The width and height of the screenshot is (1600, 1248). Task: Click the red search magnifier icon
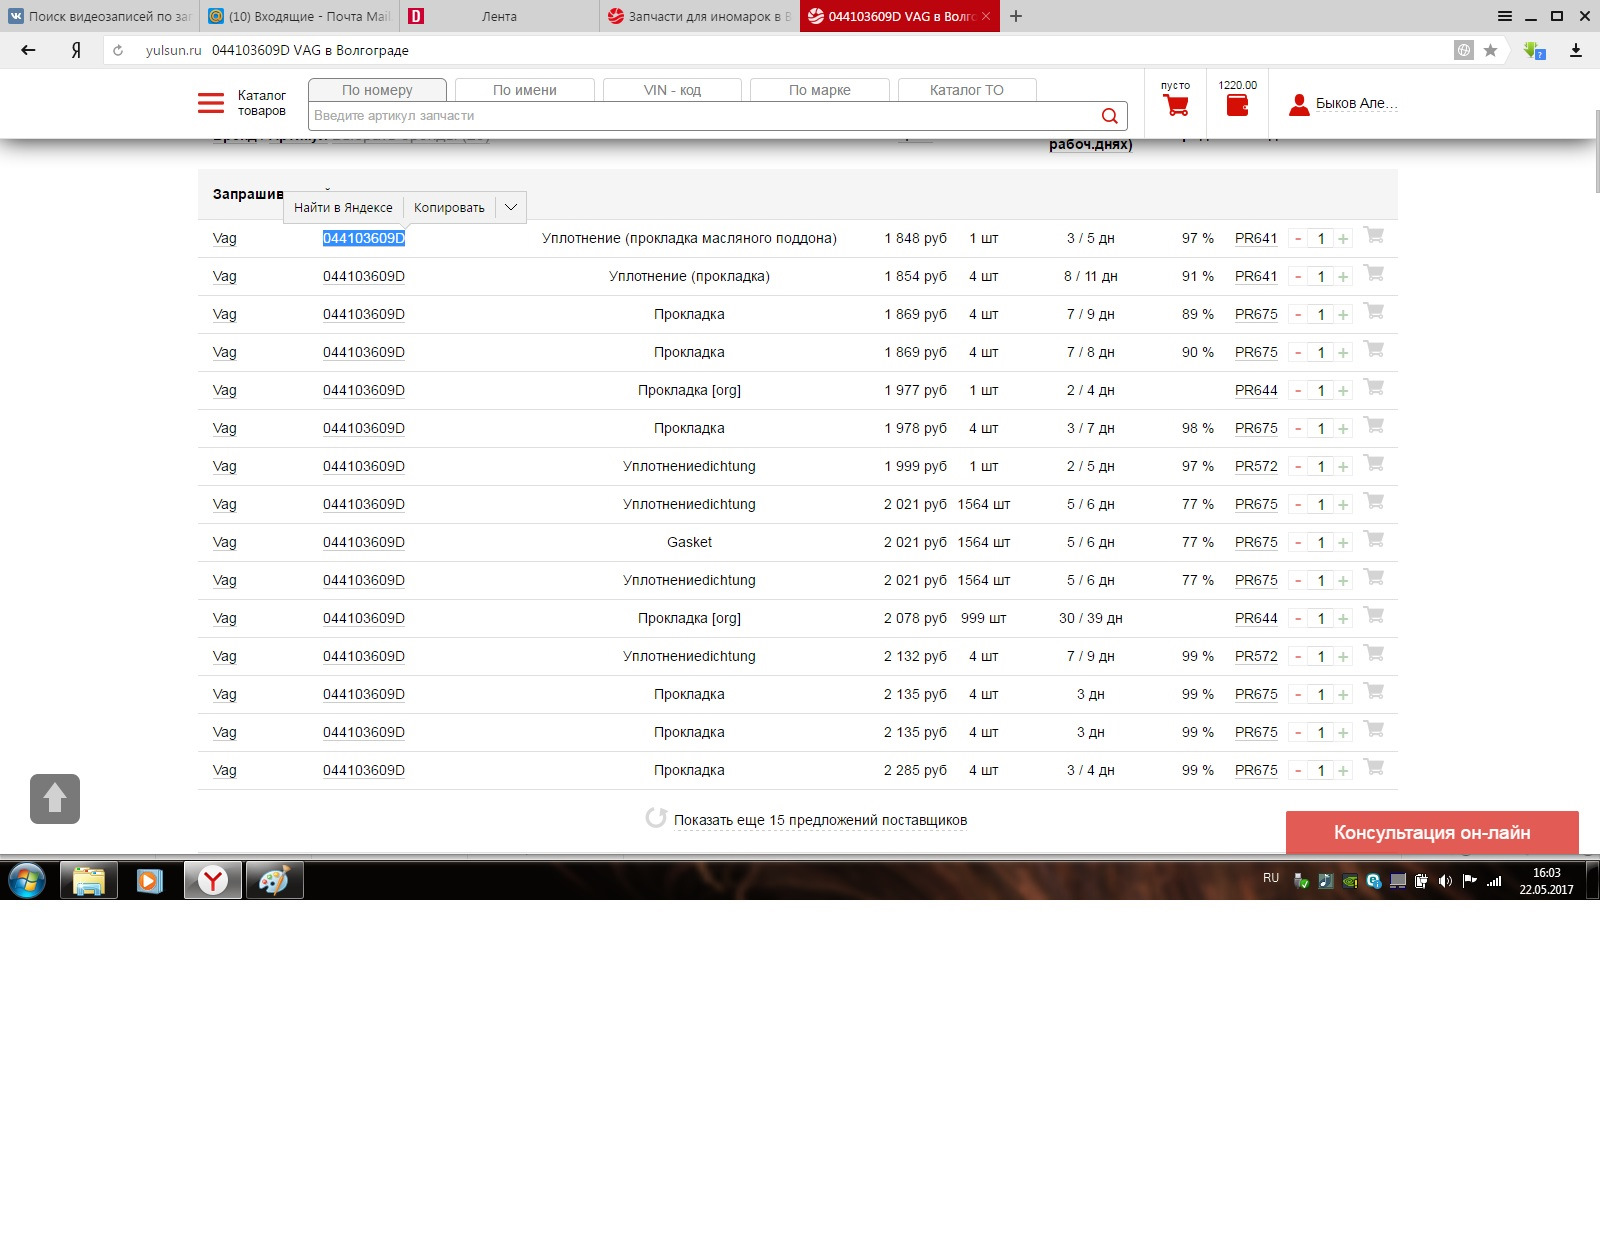pos(1109,116)
